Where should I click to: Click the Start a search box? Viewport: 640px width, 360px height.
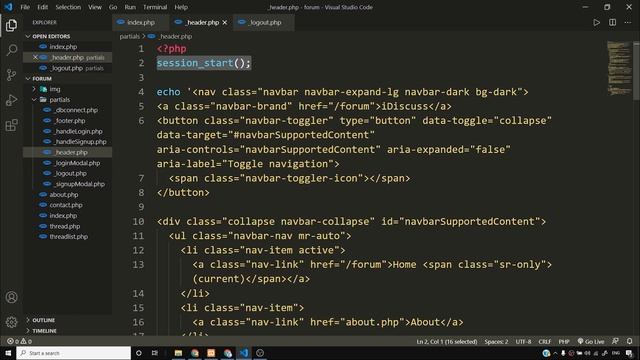pos(73,353)
